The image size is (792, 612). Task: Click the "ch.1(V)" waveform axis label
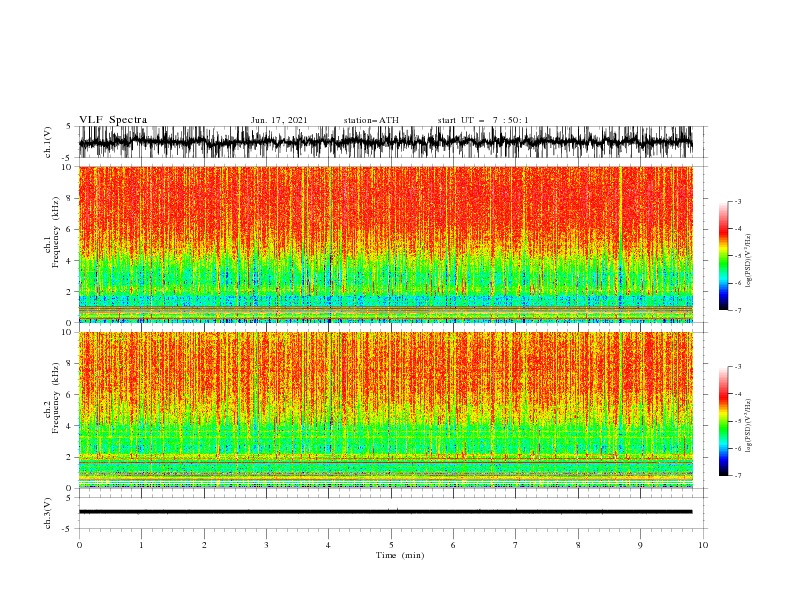coord(48,142)
